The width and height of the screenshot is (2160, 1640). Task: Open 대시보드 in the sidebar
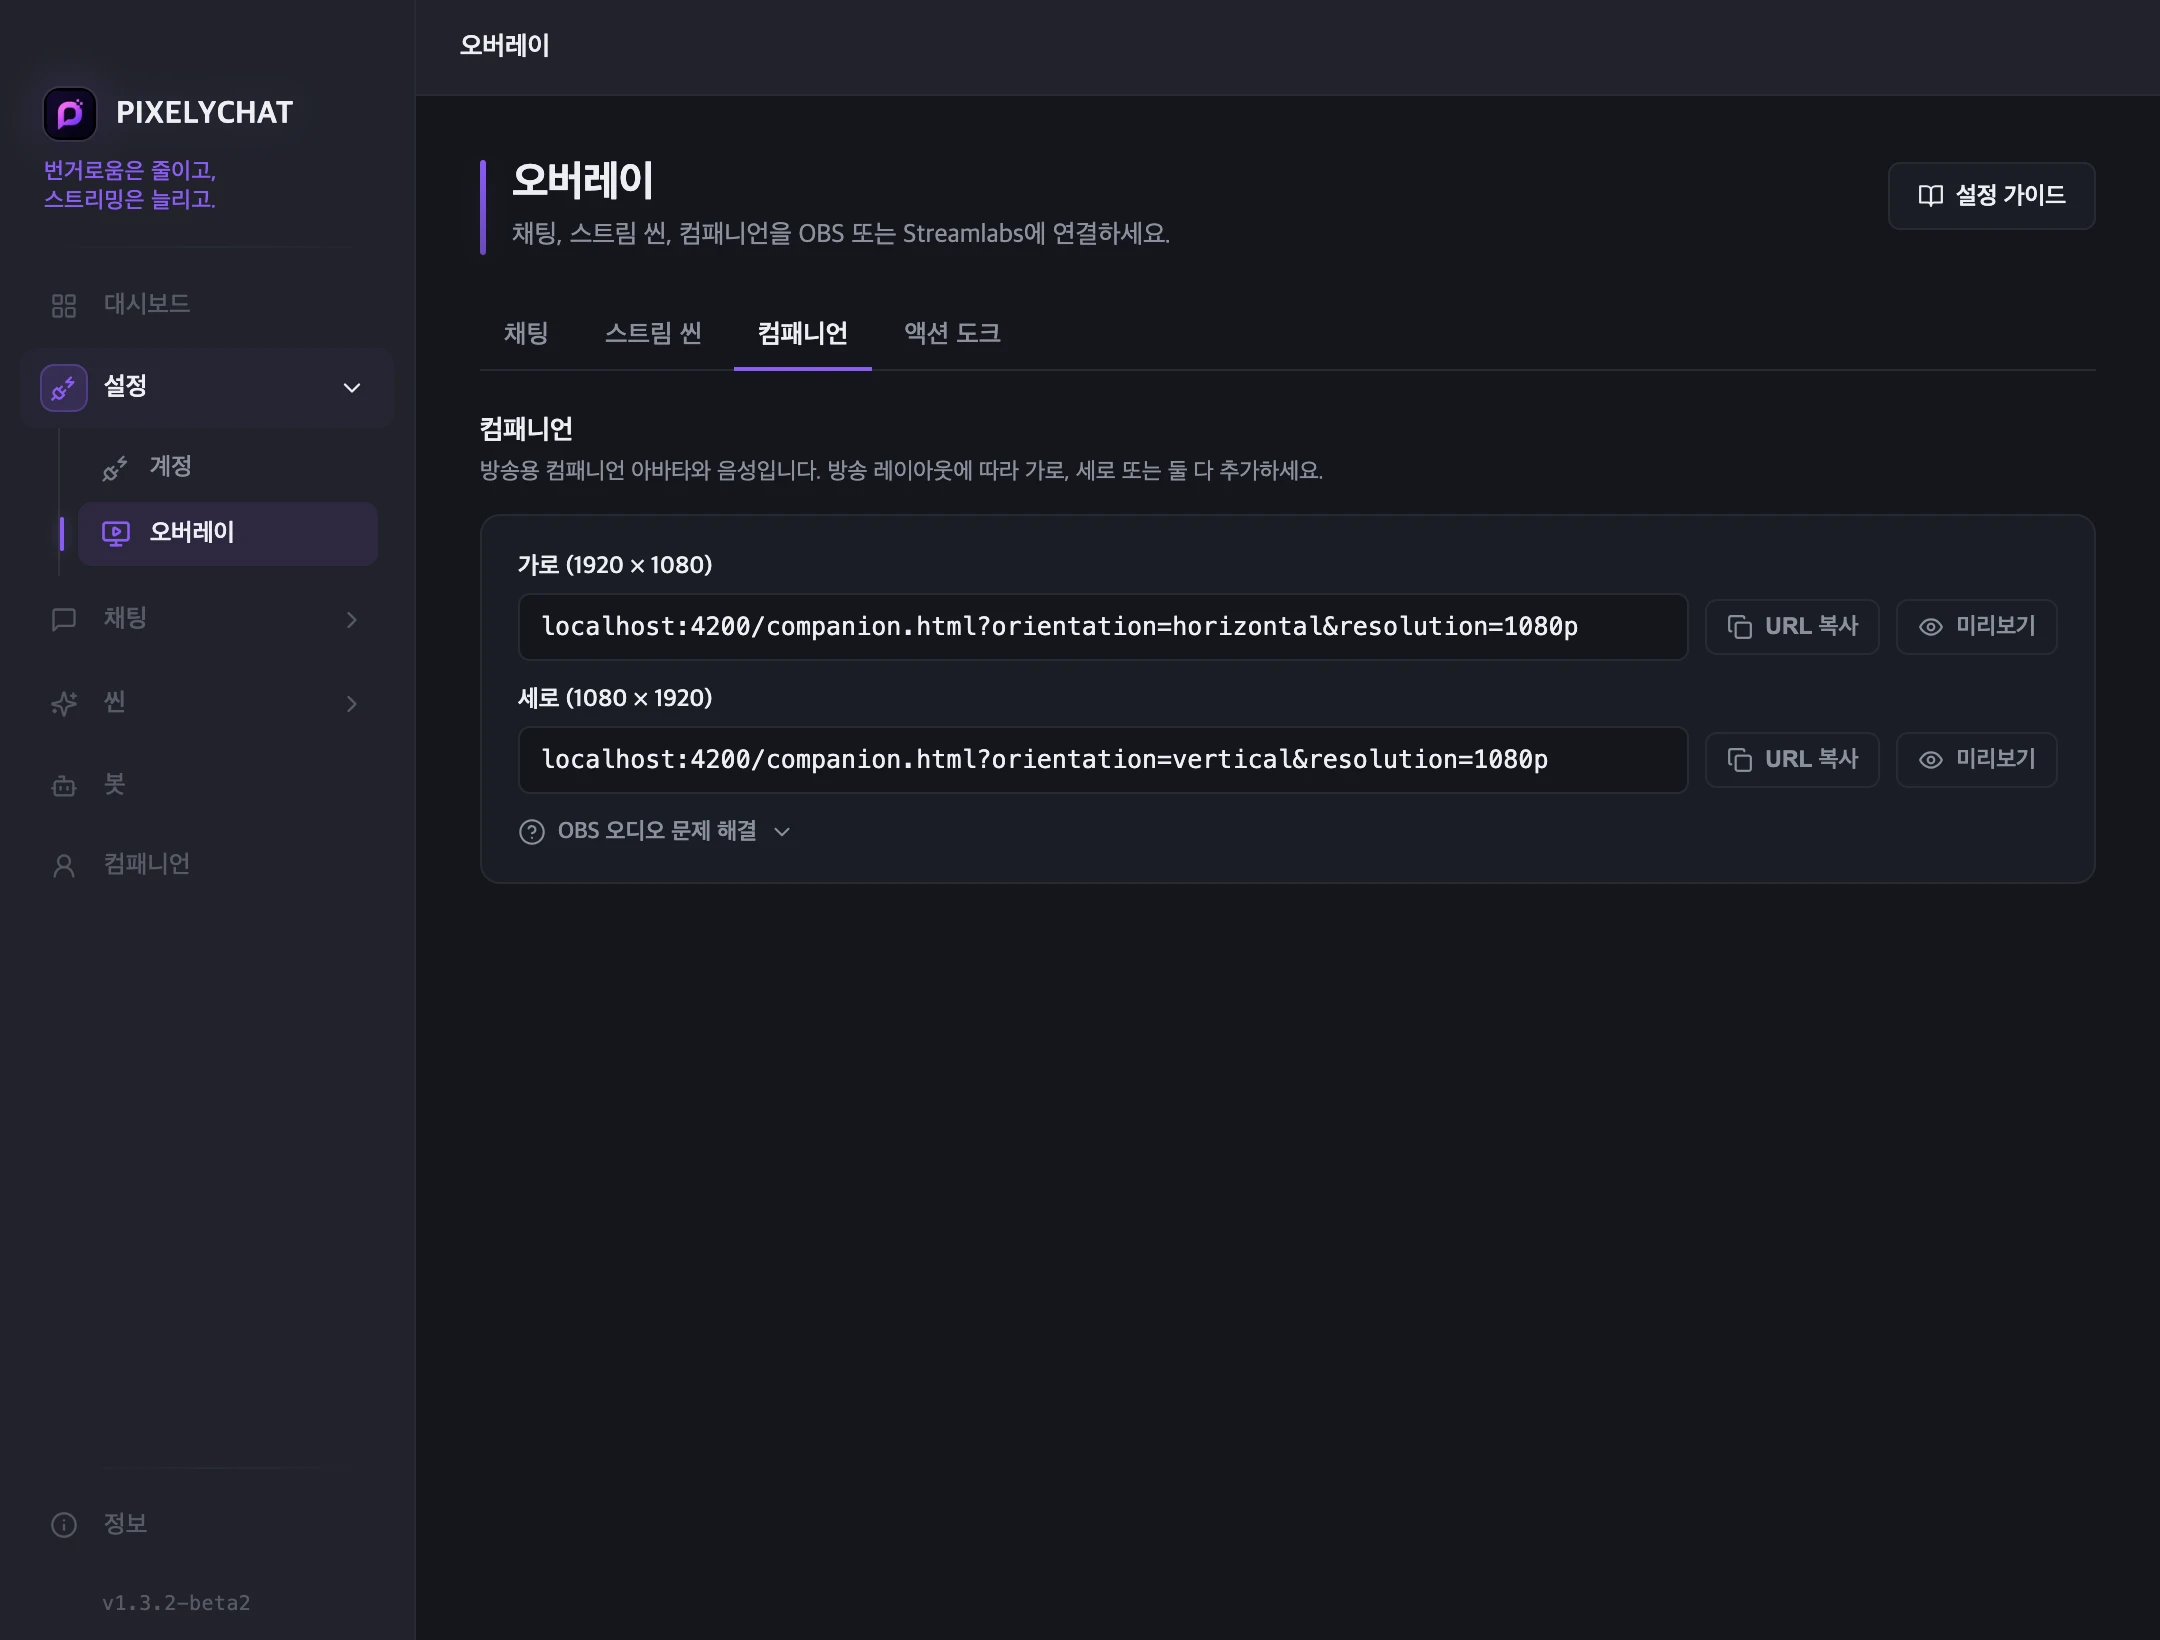pyautogui.click(x=208, y=305)
